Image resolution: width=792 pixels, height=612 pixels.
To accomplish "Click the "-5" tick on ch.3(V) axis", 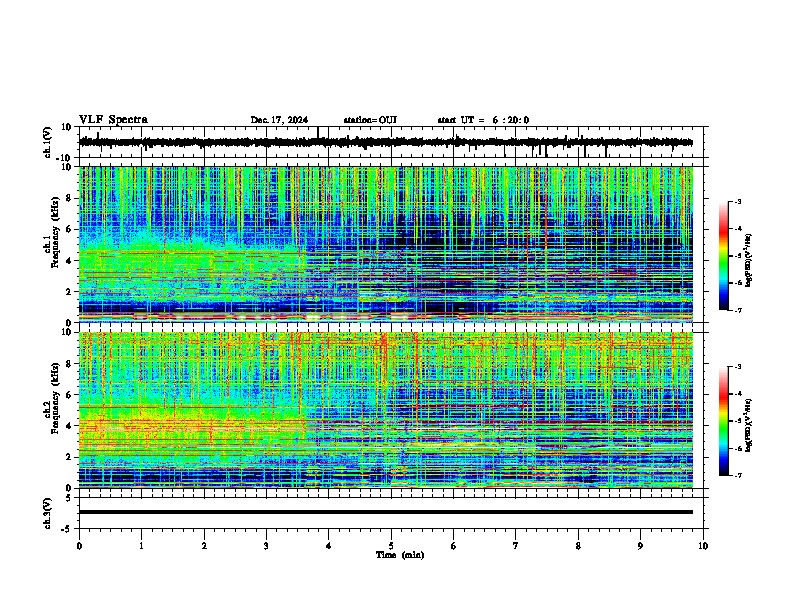I will pos(67,529).
